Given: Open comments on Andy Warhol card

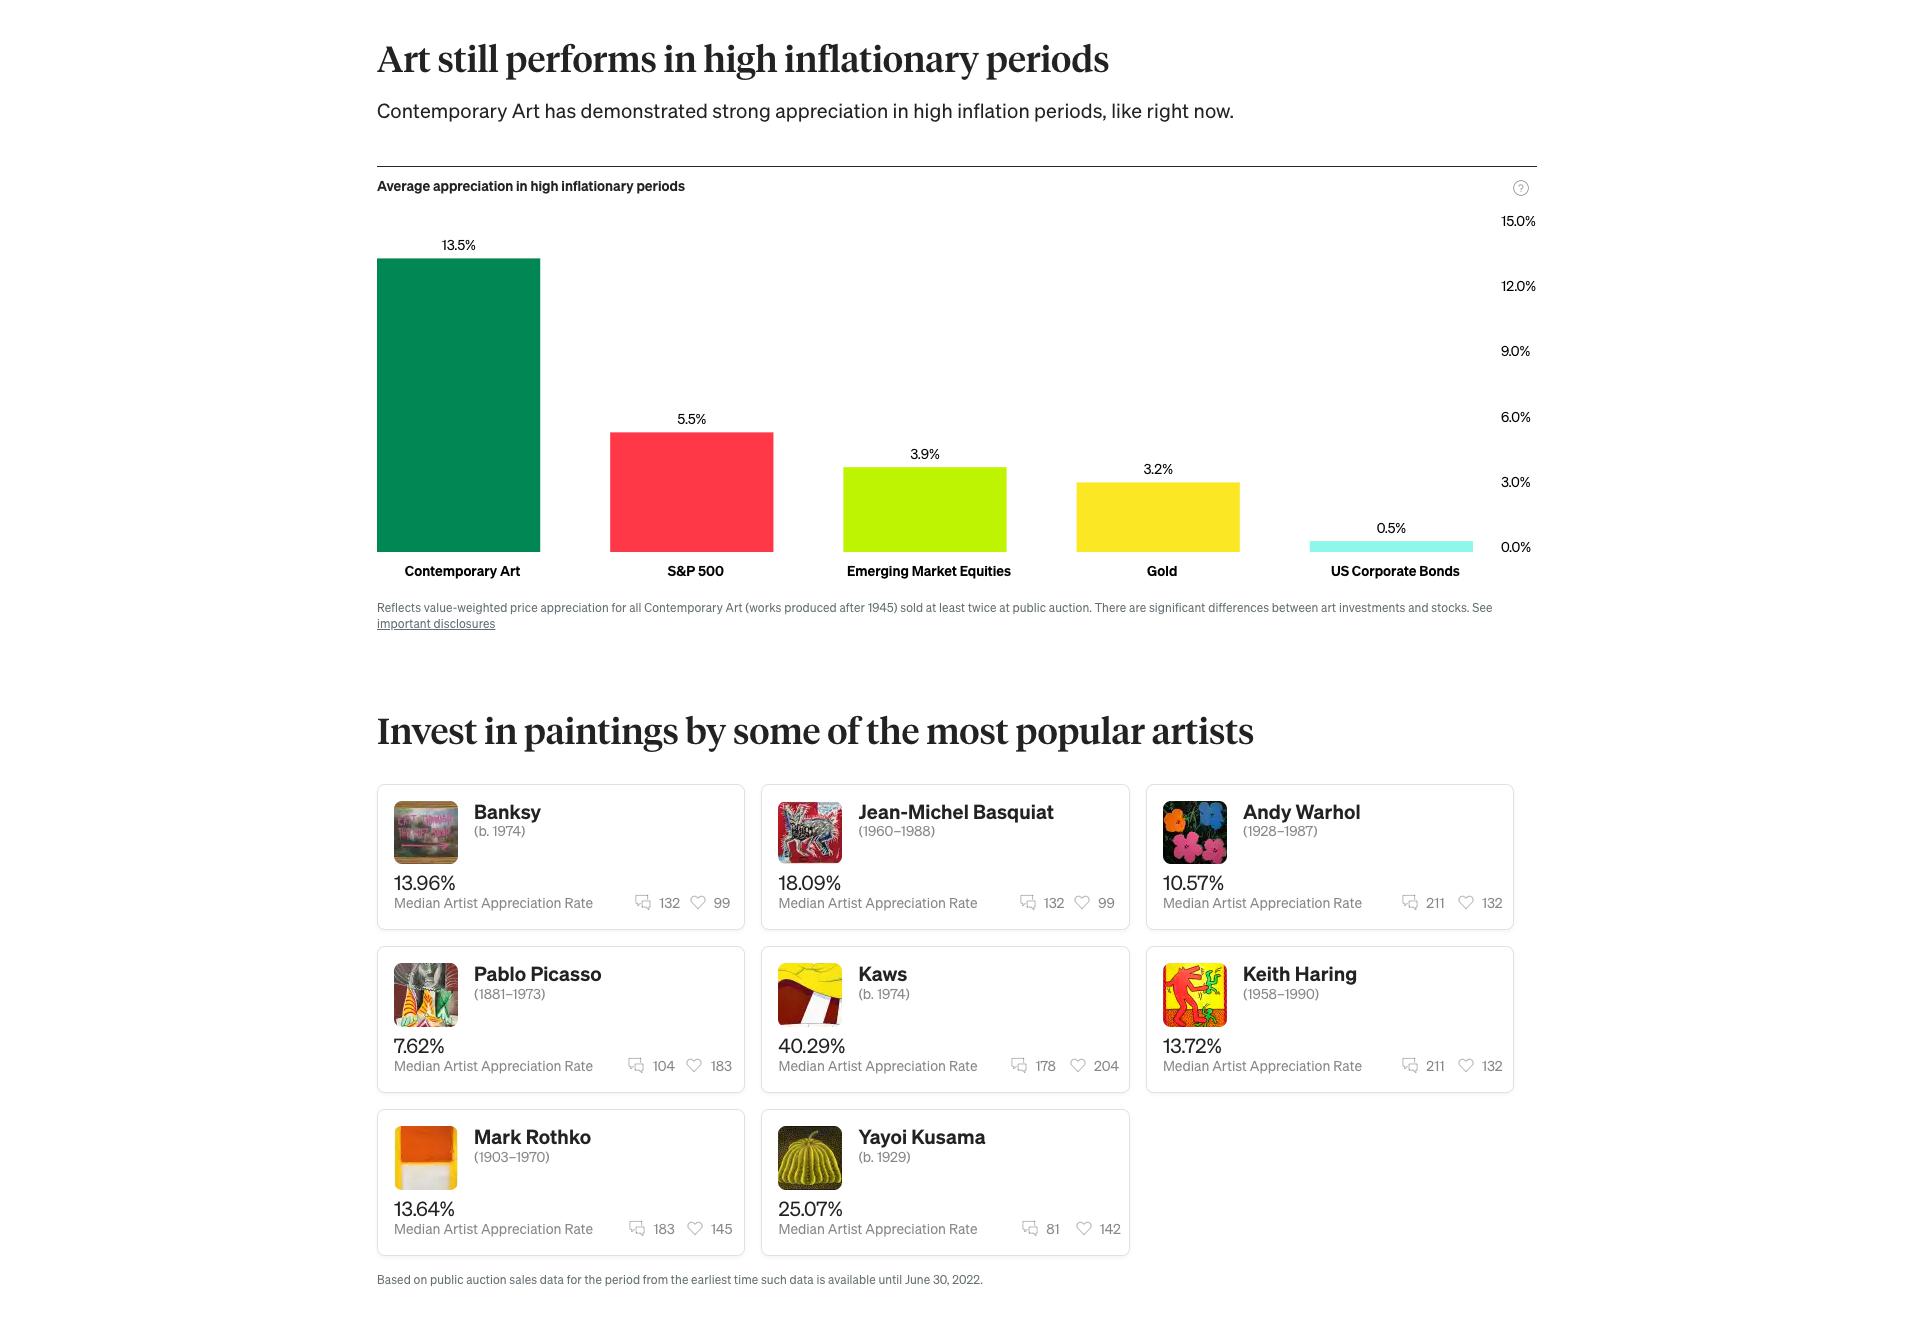Looking at the screenshot, I should point(1410,902).
